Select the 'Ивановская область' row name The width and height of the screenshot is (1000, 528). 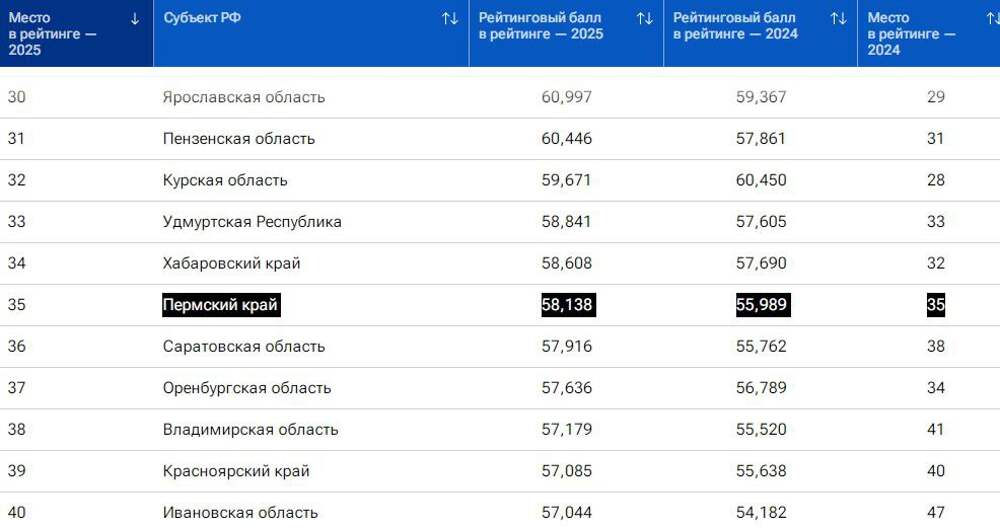click(240, 512)
